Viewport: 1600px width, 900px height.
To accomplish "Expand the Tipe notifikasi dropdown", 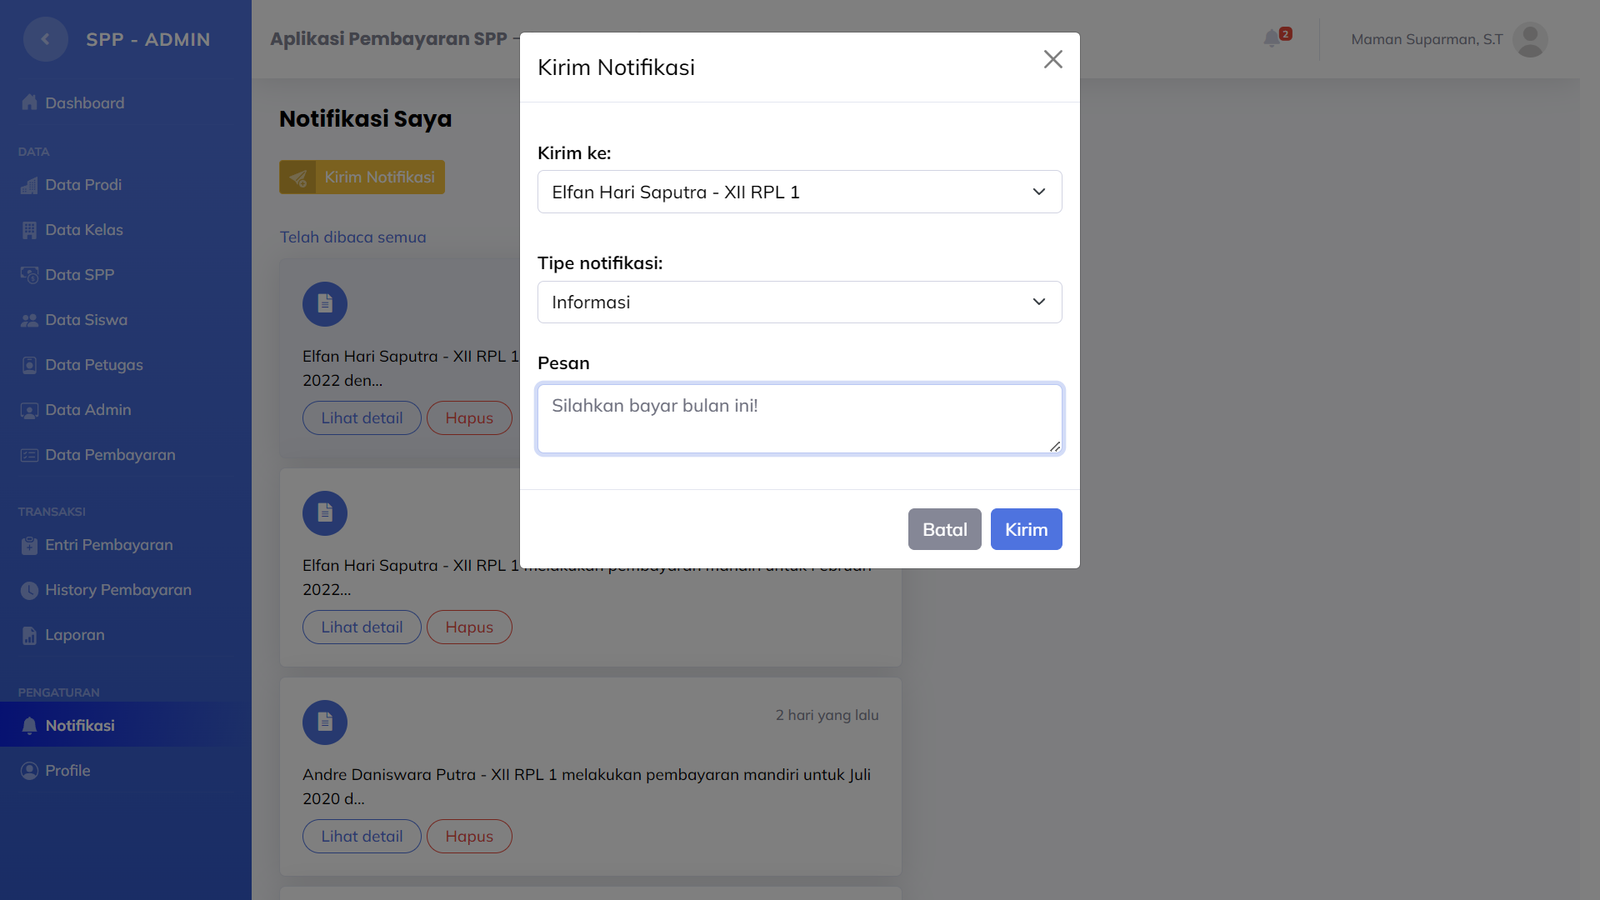I will tap(799, 302).
